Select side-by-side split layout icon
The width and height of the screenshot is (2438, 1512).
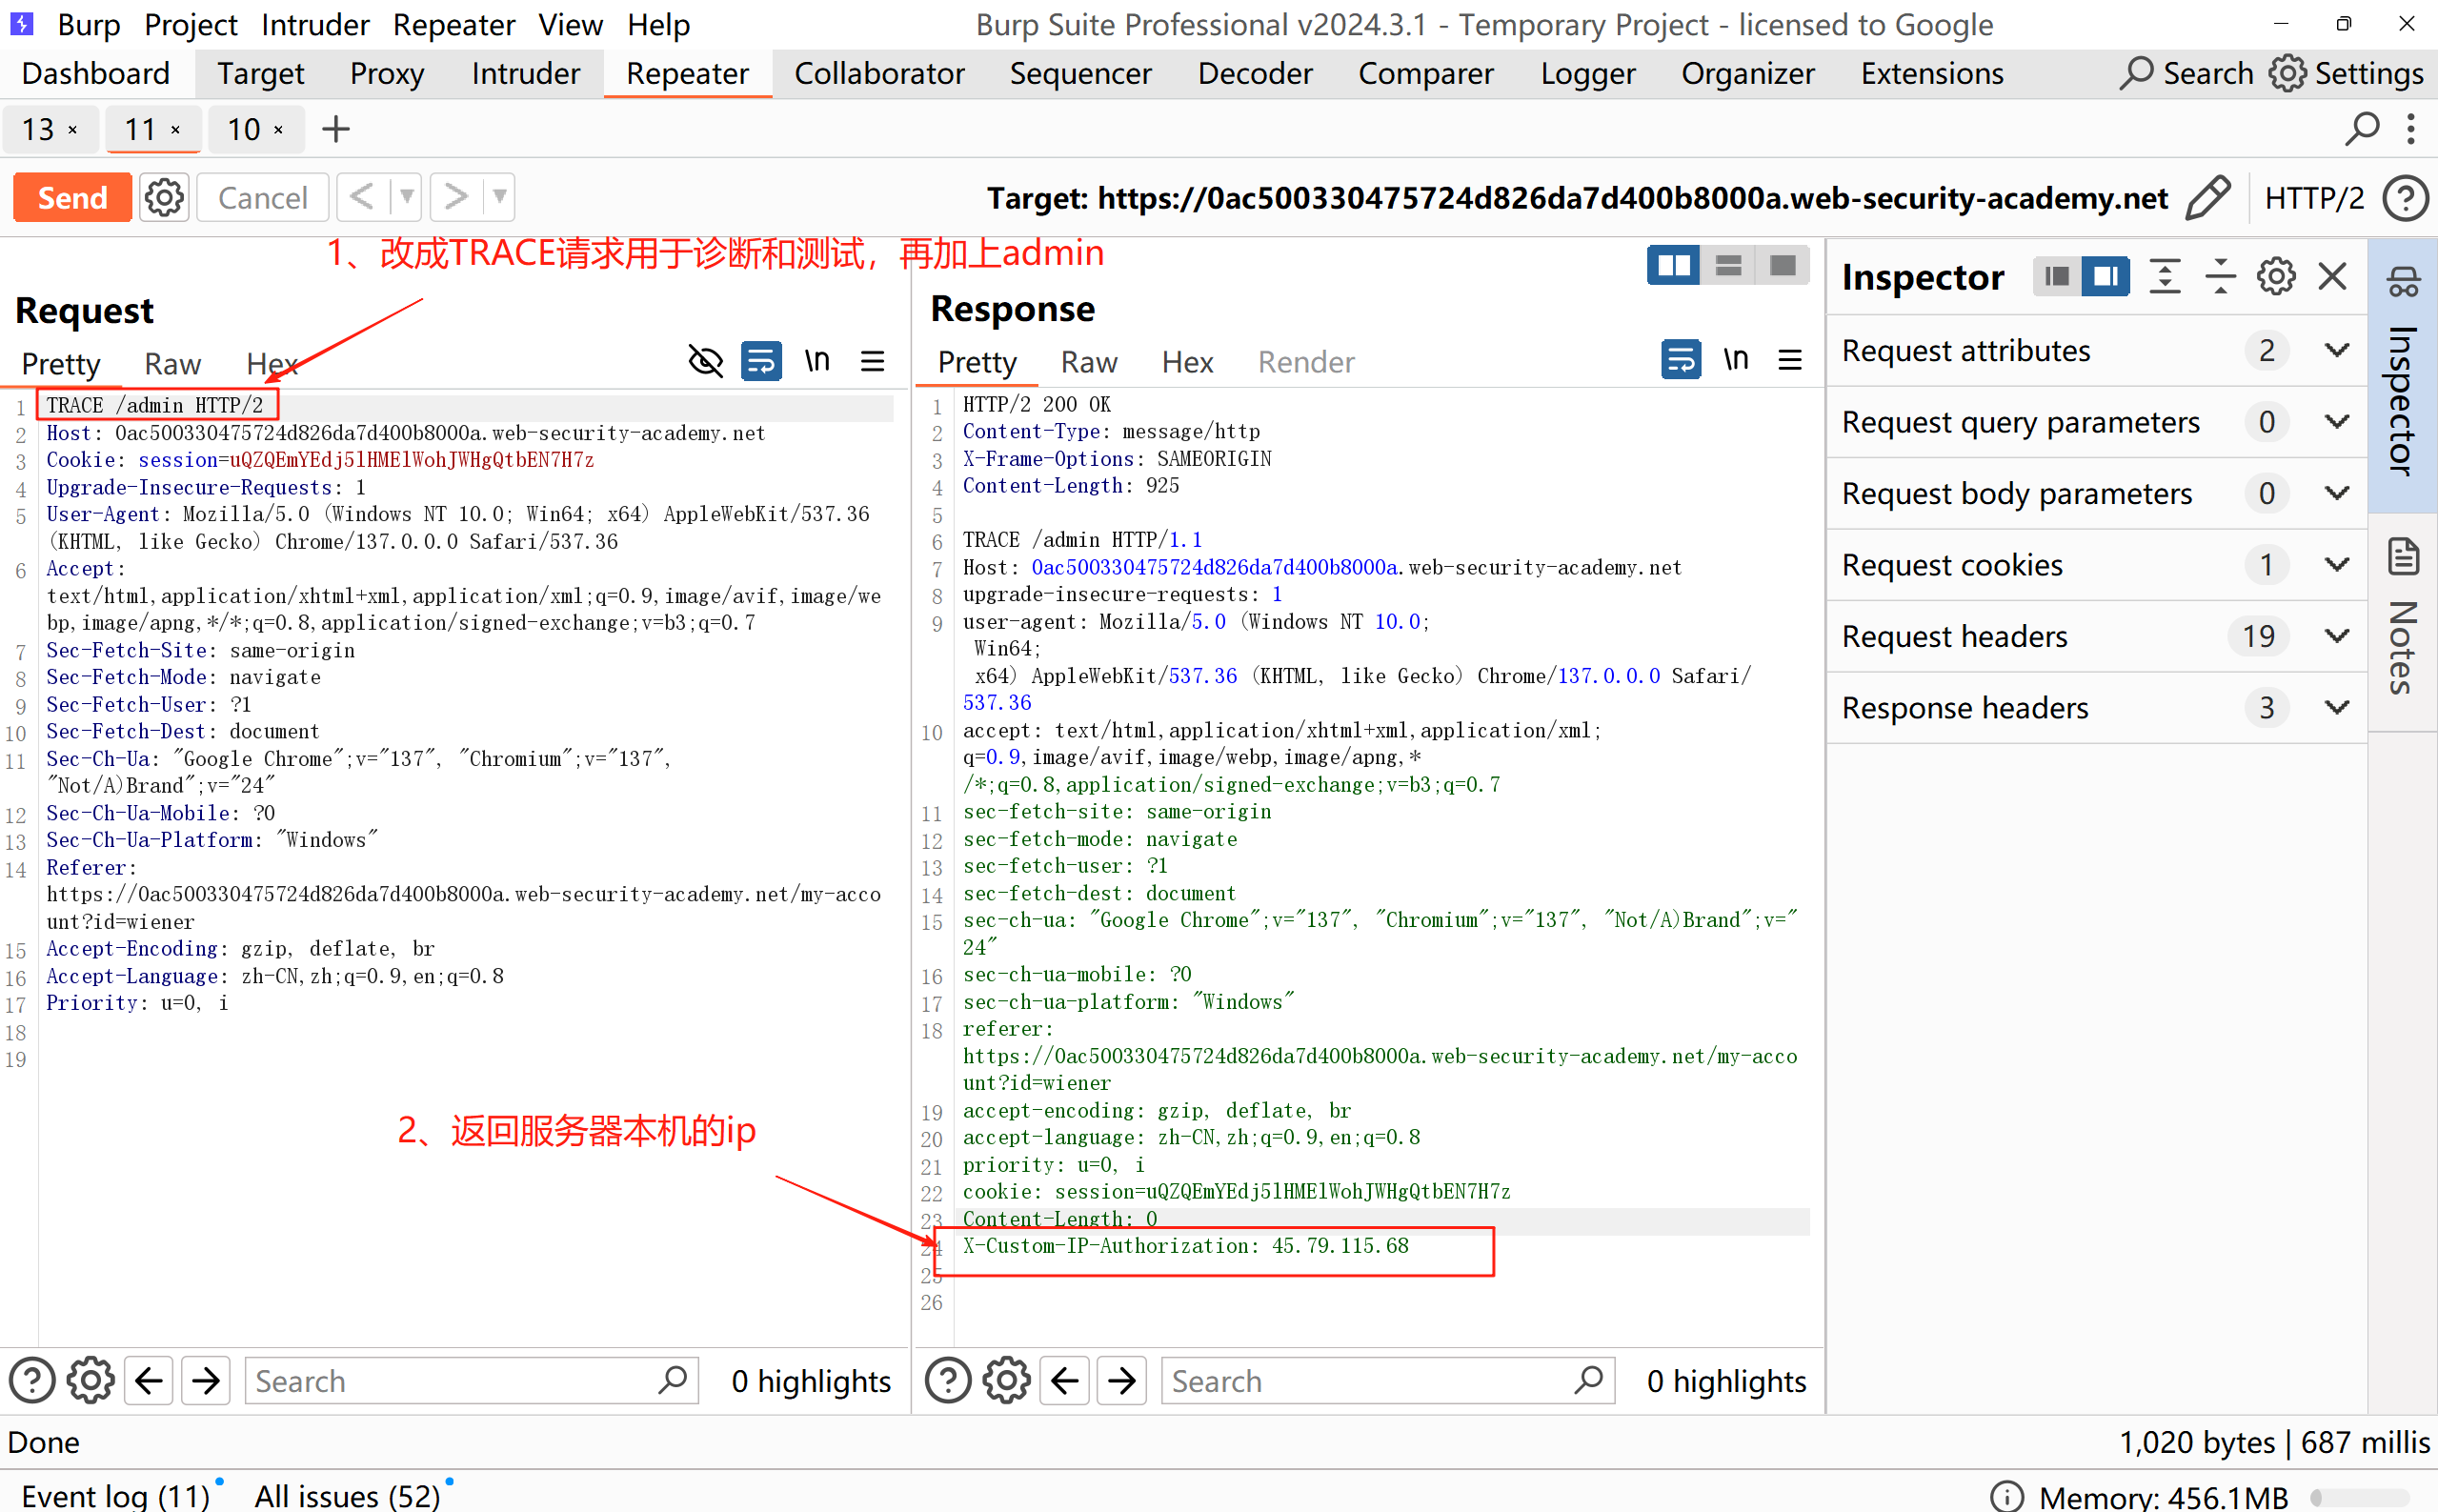1673,266
